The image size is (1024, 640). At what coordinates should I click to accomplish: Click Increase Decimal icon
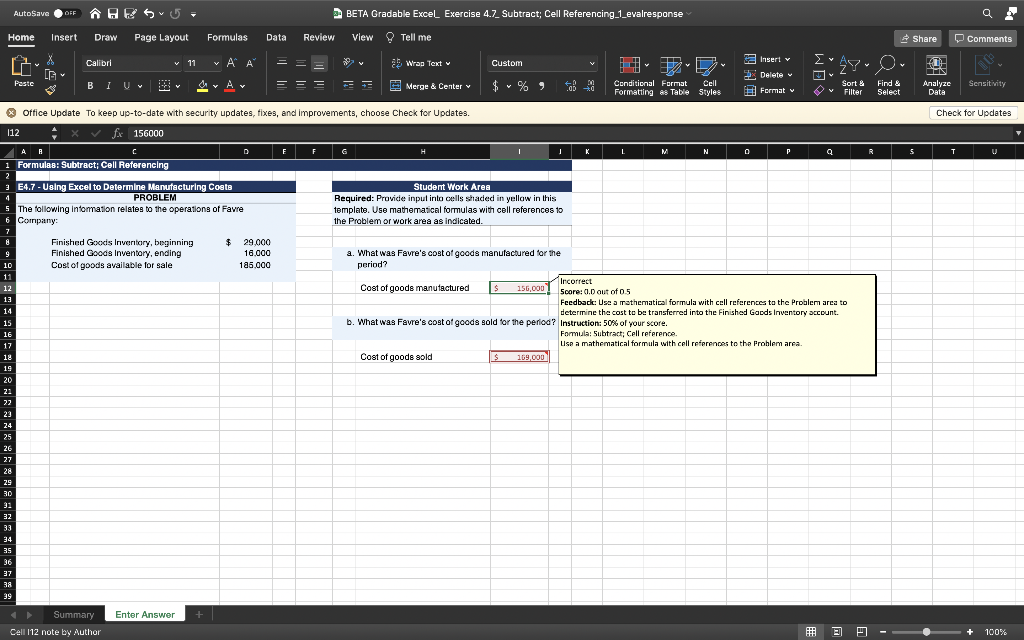tap(570, 86)
